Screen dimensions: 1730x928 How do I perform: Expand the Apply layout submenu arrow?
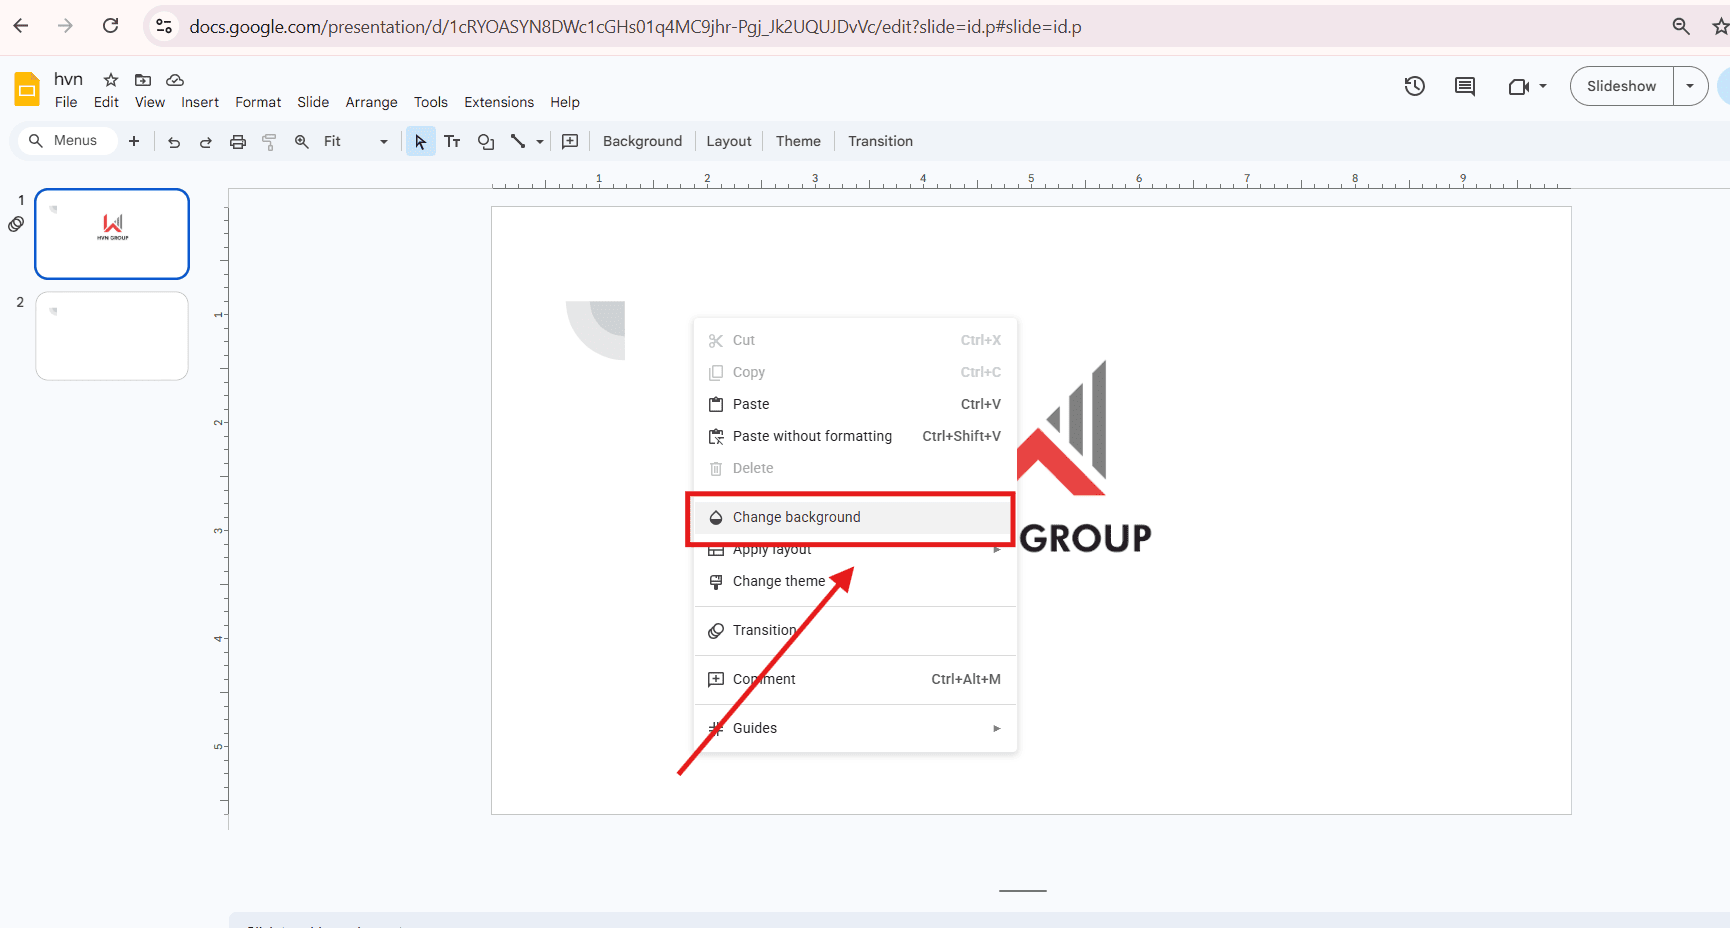[x=996, y=550]
